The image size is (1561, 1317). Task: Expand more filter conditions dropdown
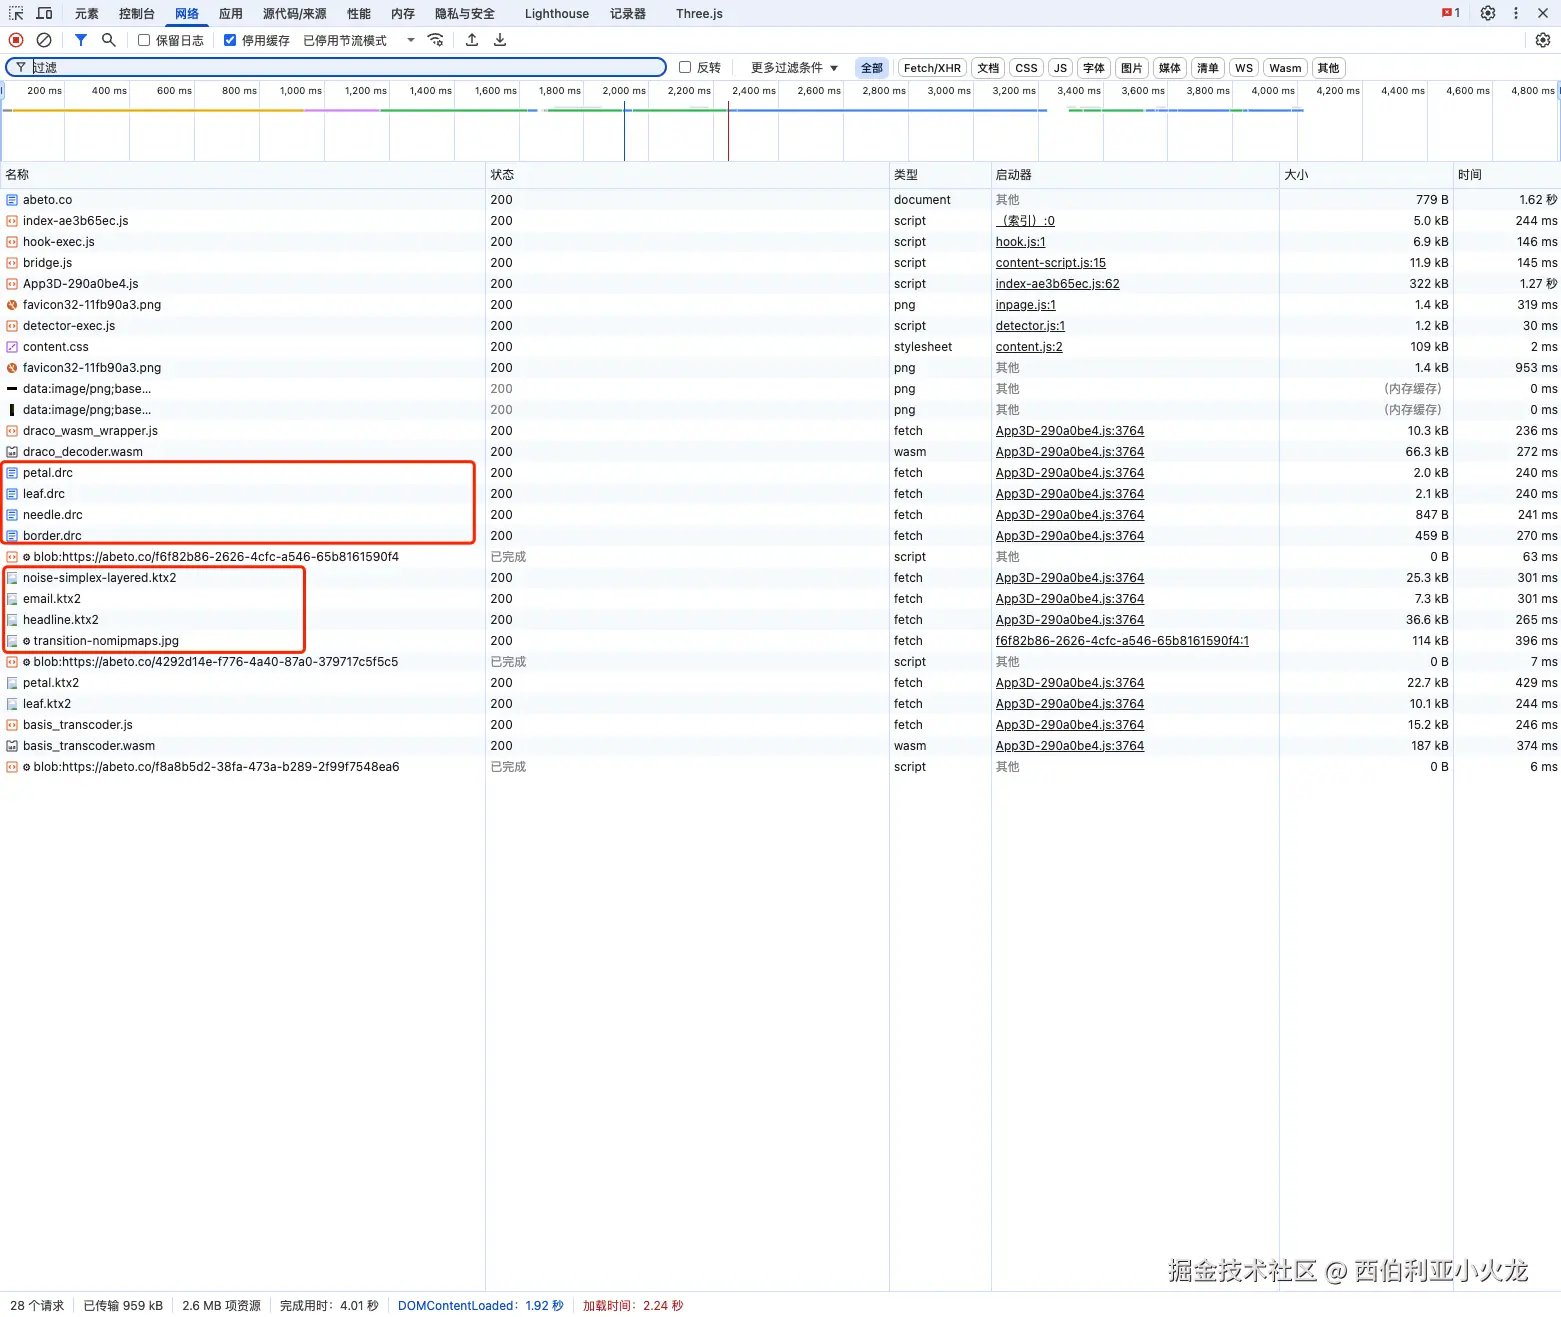(x=795, y=68)
